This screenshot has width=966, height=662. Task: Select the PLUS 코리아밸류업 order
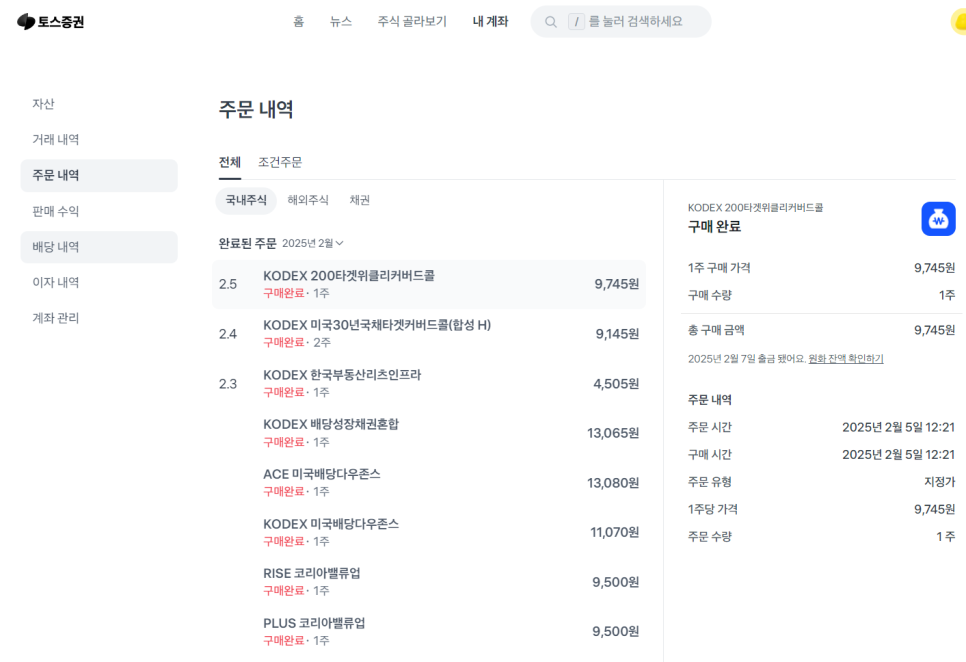[x=429, y=632]
